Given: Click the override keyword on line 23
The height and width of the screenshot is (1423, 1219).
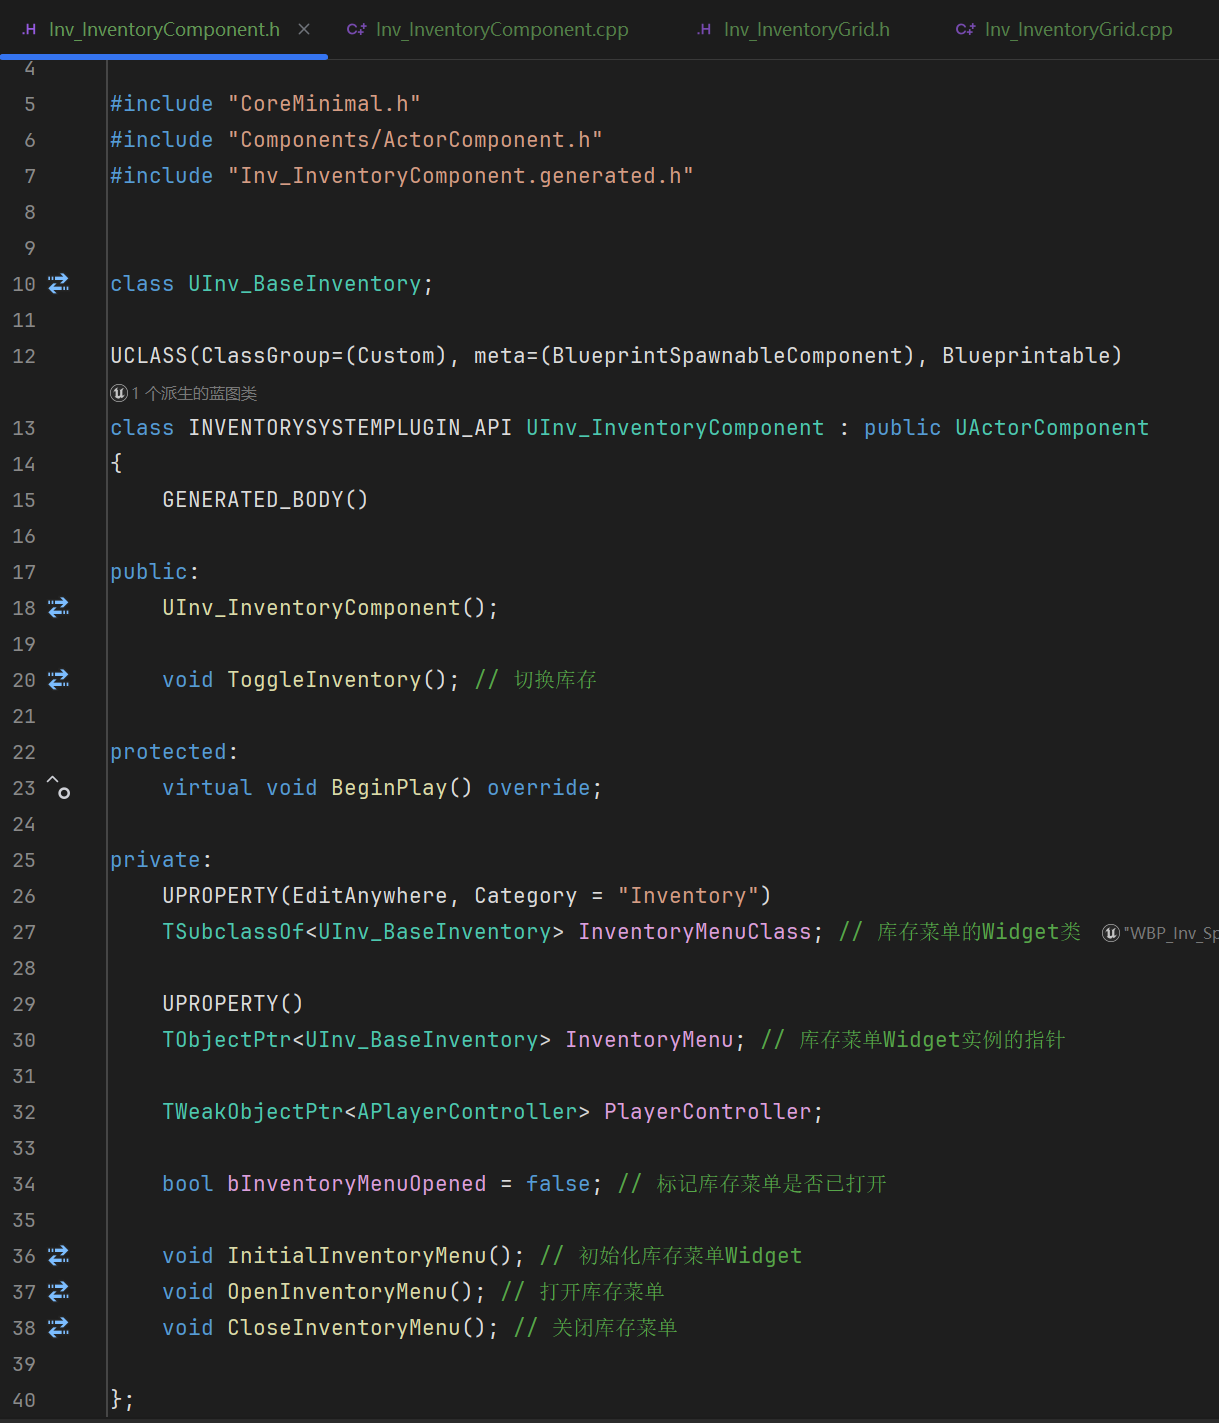Looking at the screenshot, I should (x=539, y=788).
